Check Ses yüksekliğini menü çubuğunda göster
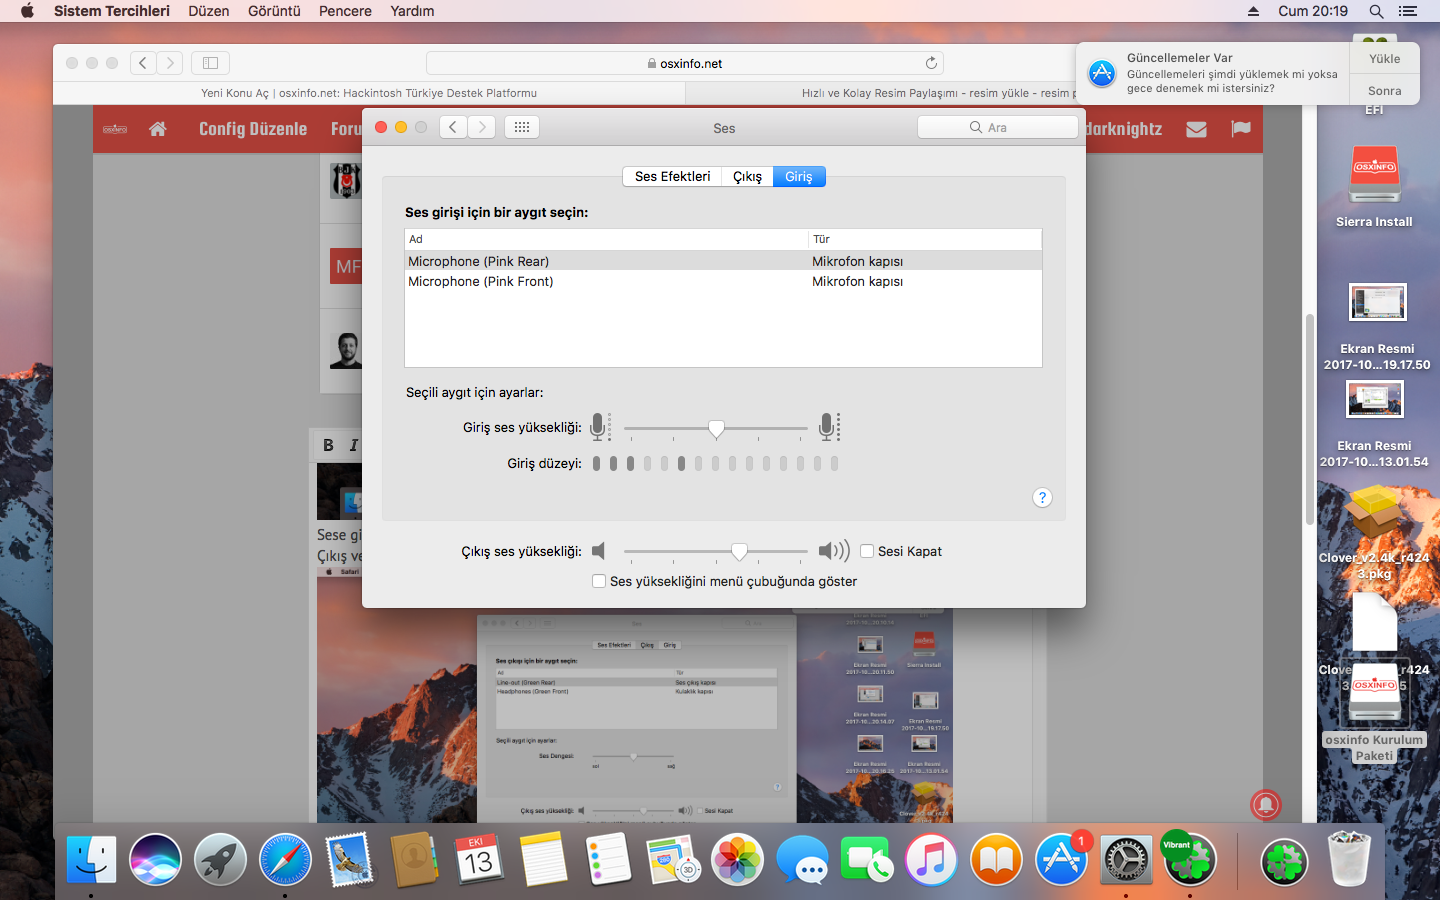 click(x=599, y=581)
